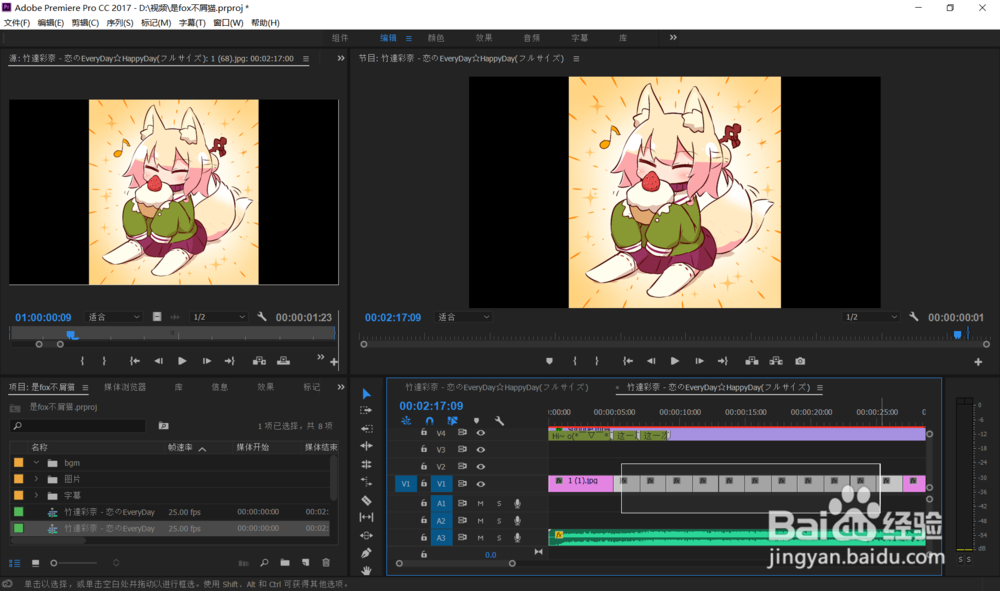Select the Ripple Edit tool
This screenshot has width=1000, height=591.
click(x=366, y=428)
